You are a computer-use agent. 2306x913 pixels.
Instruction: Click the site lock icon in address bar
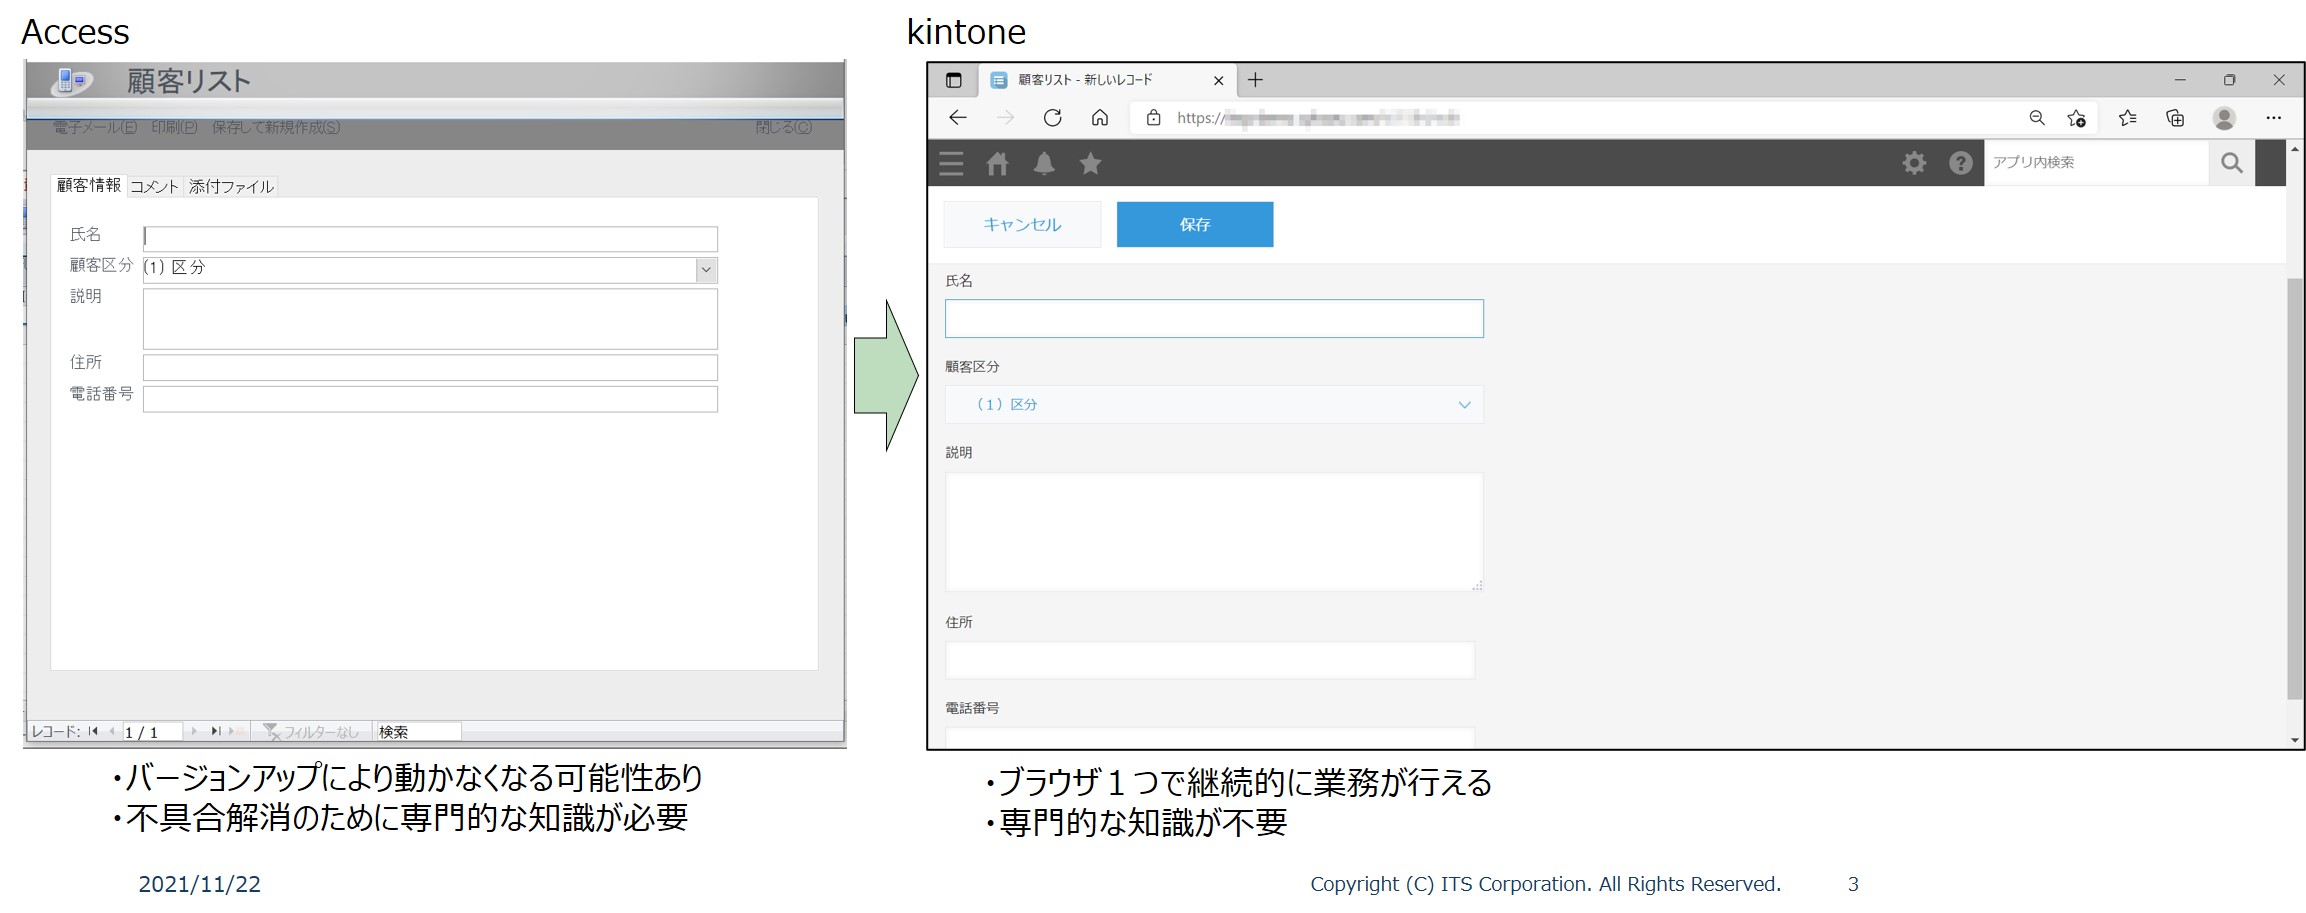point(1154,118)
